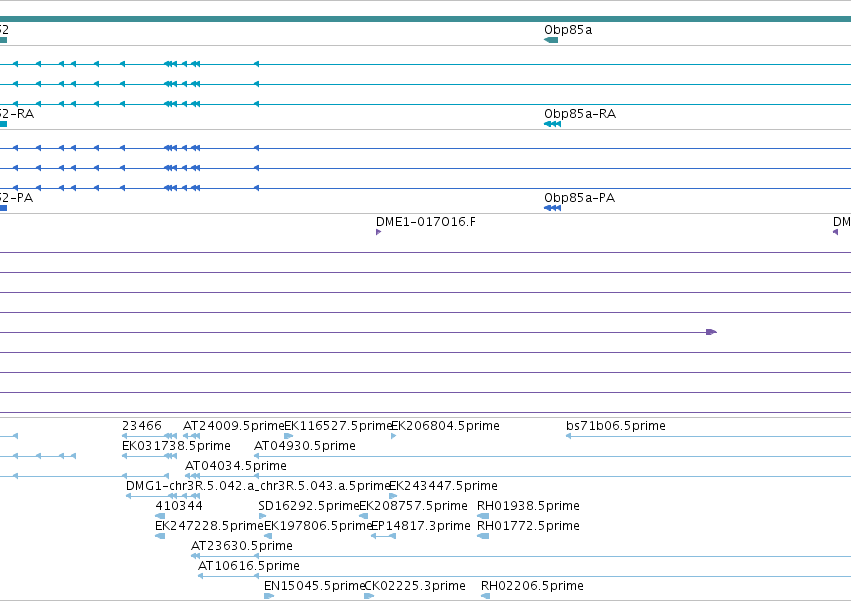Click the AT10616.5prime label

(x=249, y=566)
